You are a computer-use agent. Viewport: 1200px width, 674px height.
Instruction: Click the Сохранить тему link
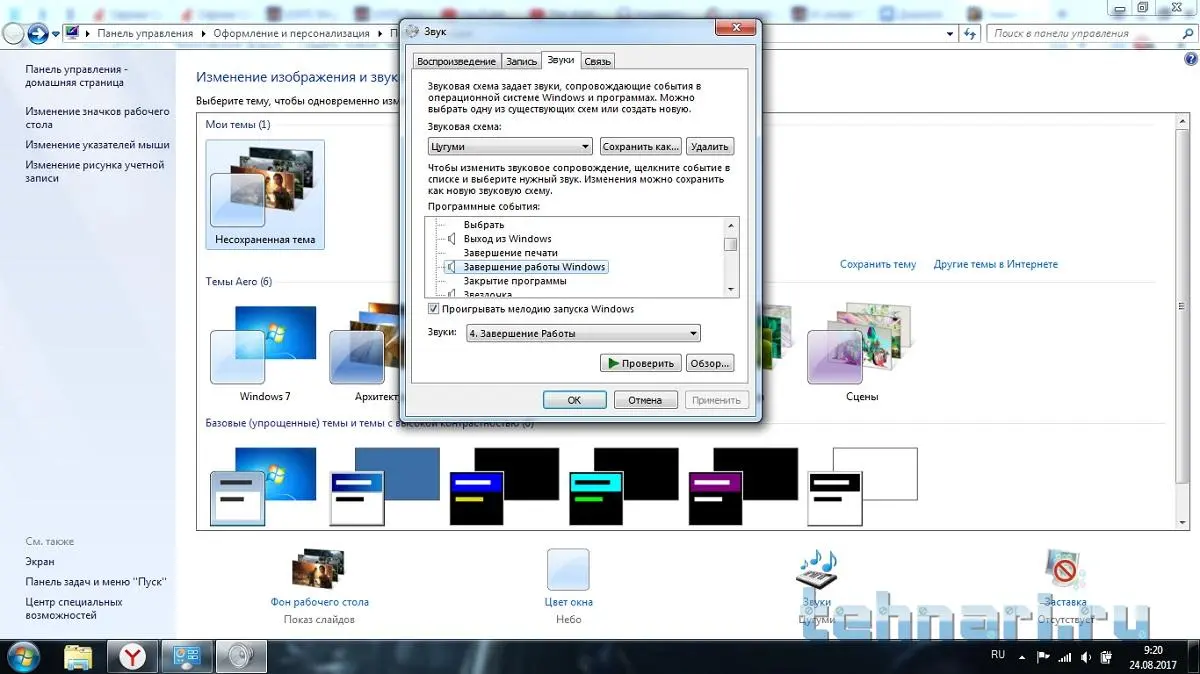878,264
